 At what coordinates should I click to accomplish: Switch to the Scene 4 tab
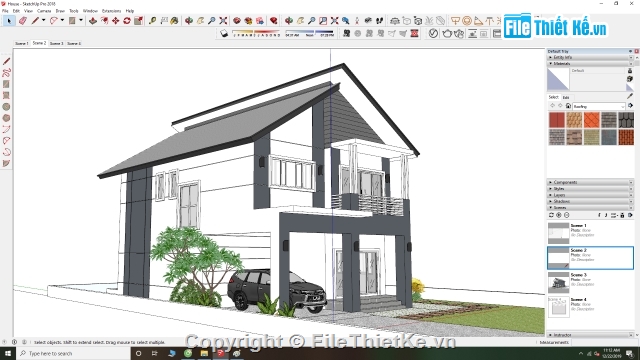coord(74,43)
